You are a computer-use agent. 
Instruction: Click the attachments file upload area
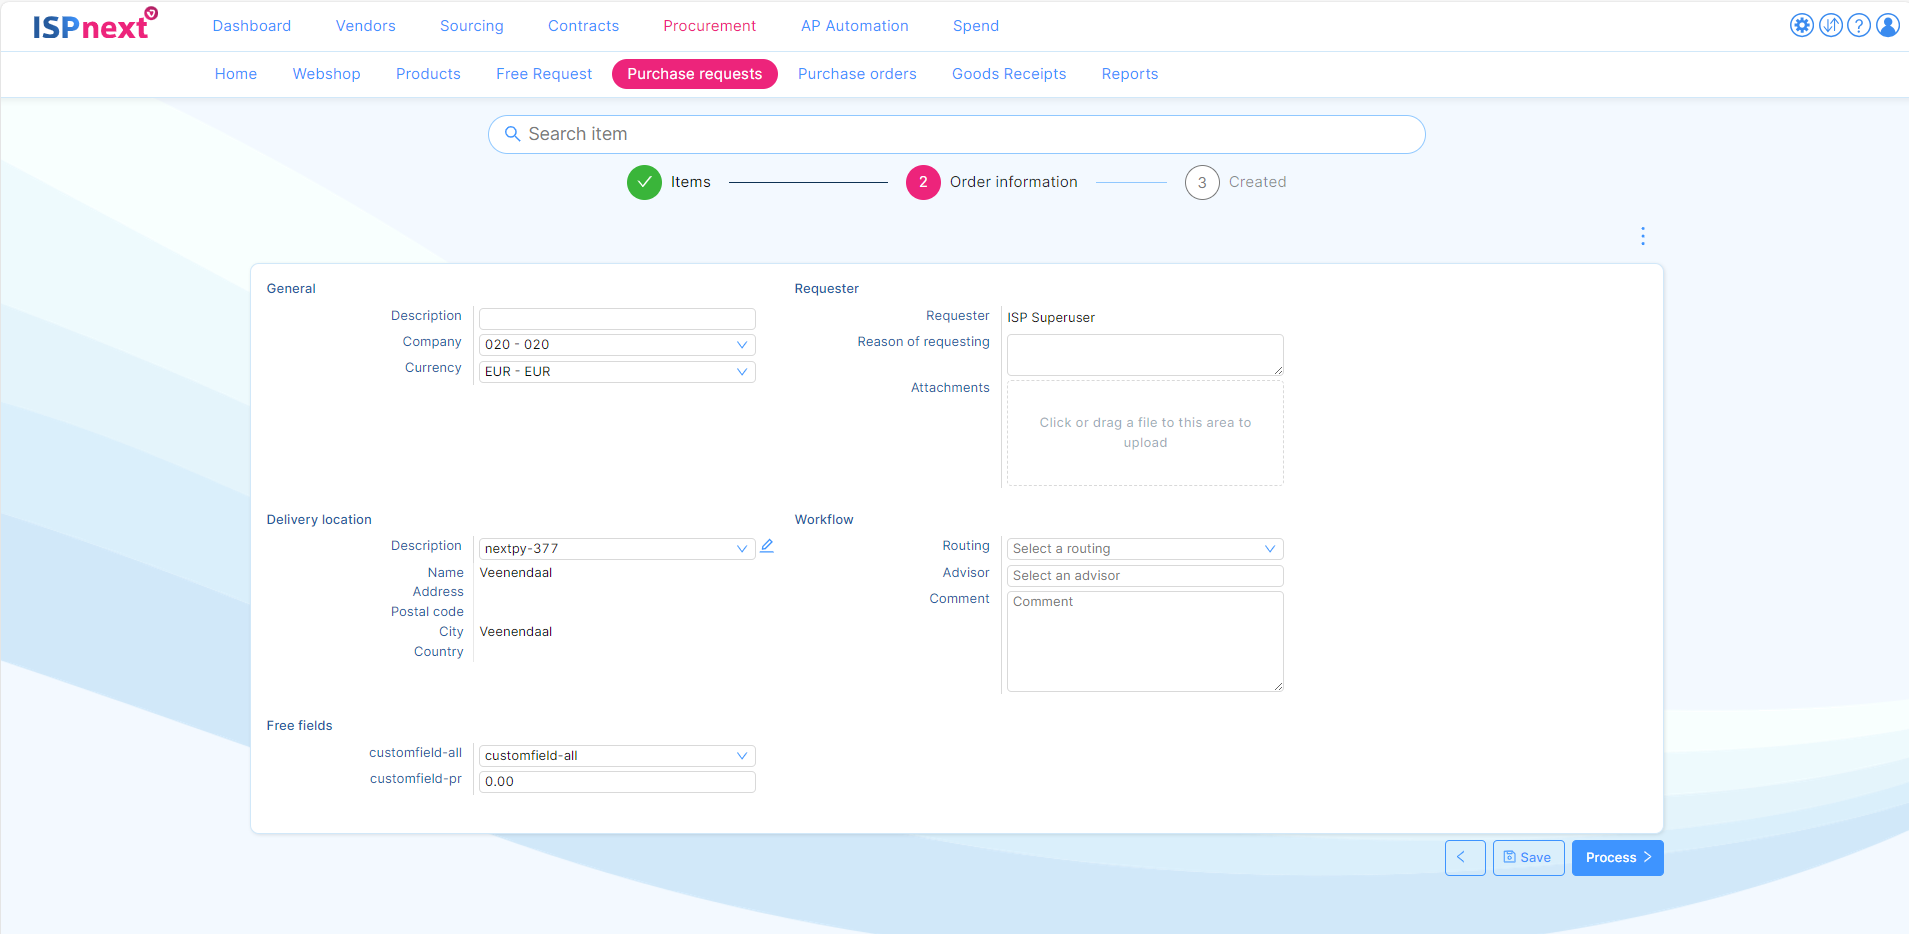point(1145,433)
